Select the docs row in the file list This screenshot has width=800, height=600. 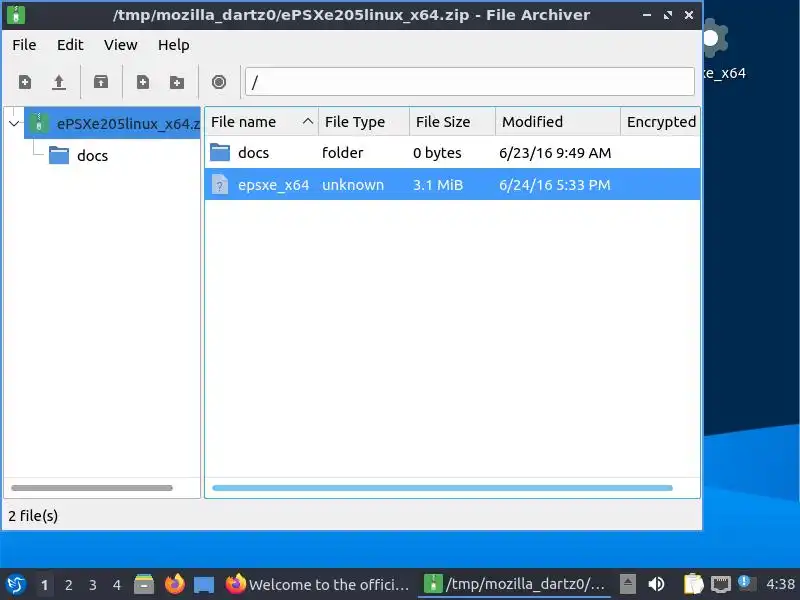pyautogui.click(x=452, y=153)
